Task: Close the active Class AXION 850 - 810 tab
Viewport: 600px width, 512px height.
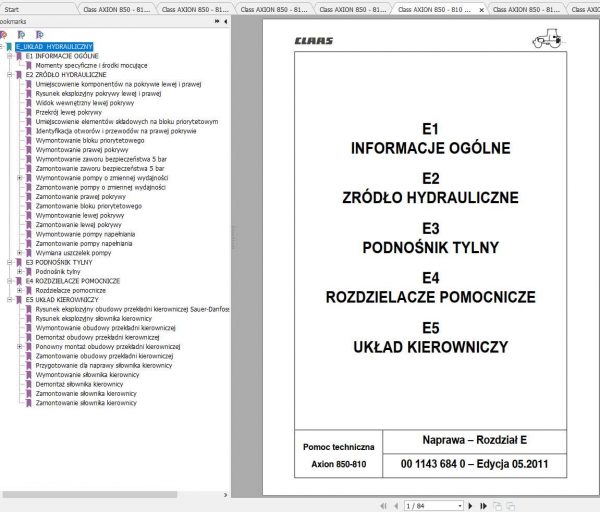Action: [x=482, y=10]
